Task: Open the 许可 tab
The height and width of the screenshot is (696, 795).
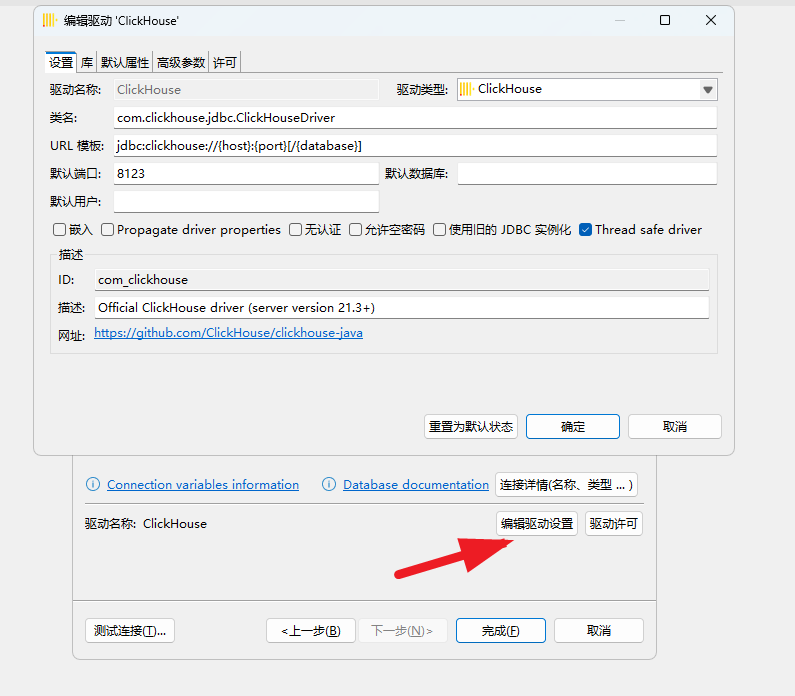Action: (225, 62)
